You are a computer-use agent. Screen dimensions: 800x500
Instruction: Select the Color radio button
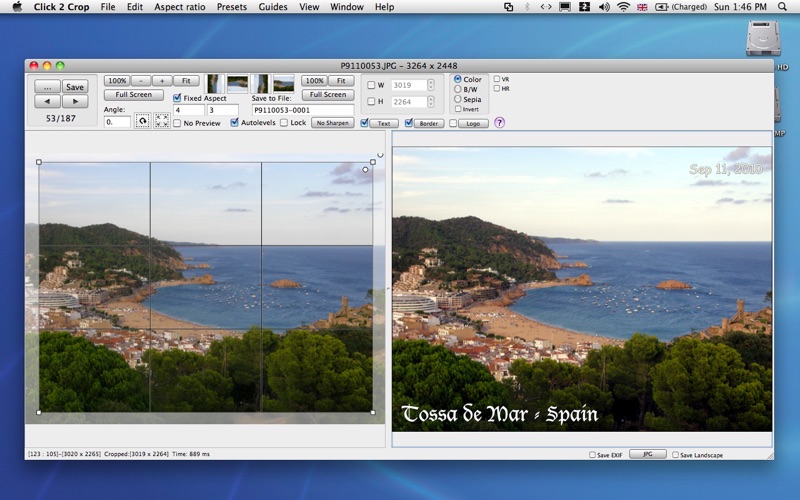tap(458, 79)
